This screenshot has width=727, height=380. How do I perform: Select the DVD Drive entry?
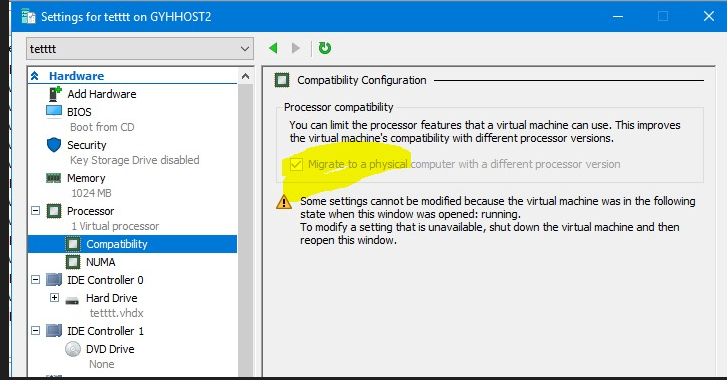pyautogui.click(x=110, y=349)
